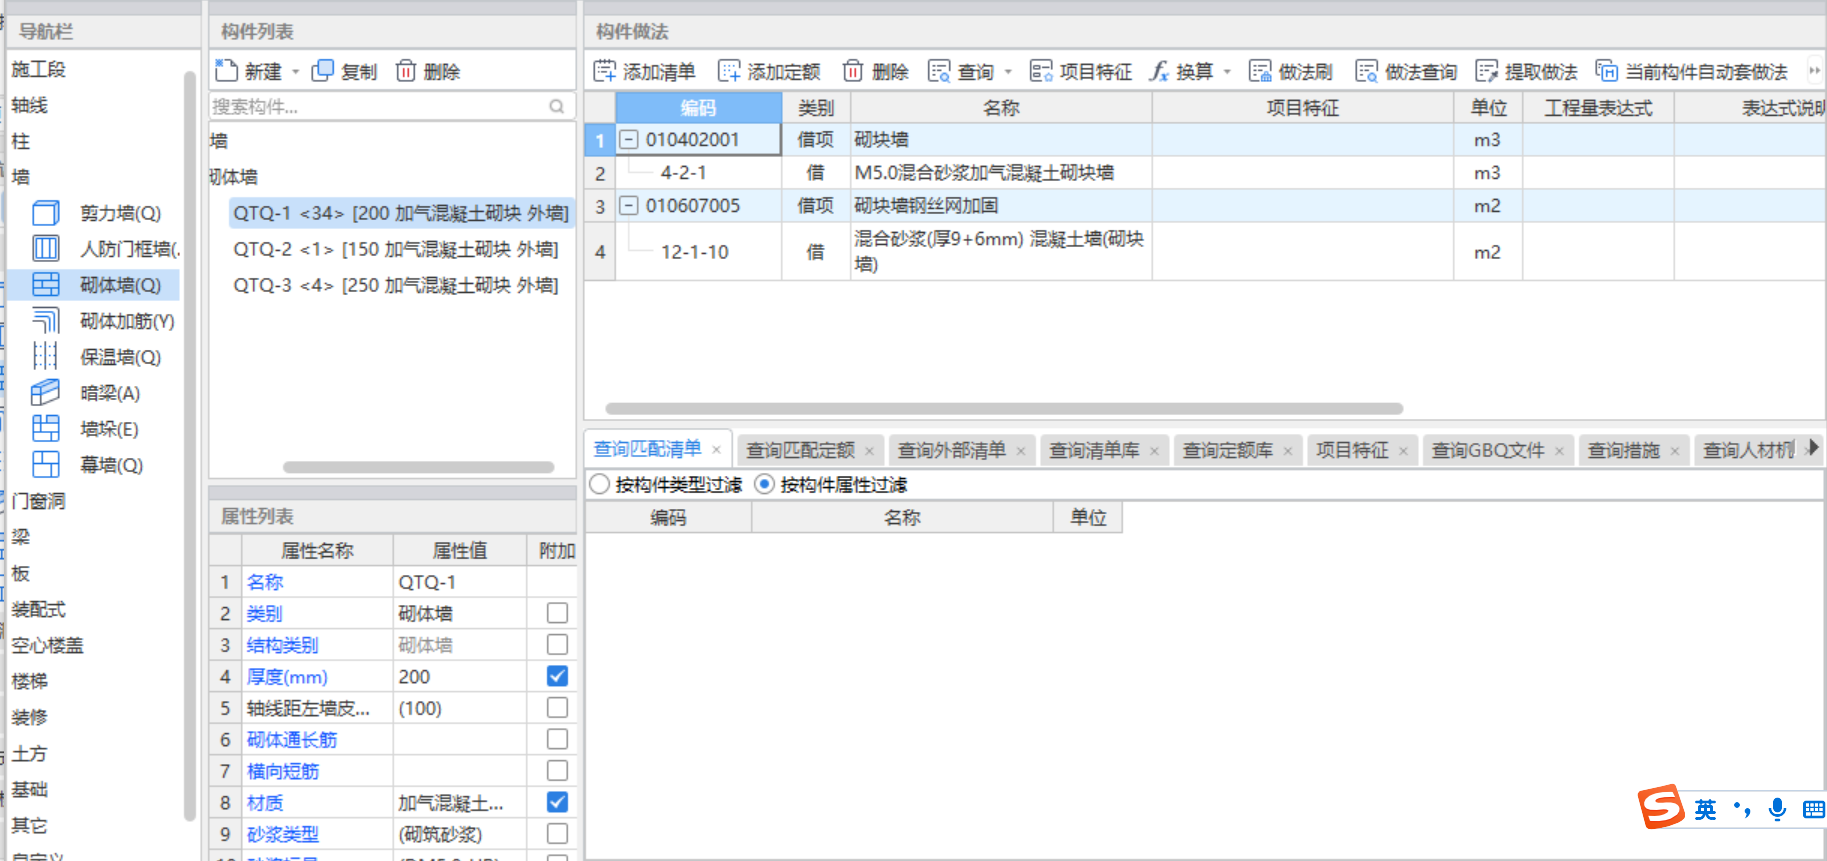Open the 砌体通长筋 property link
This screenshot has height=861, width=1827.
[x=292, y=740]
